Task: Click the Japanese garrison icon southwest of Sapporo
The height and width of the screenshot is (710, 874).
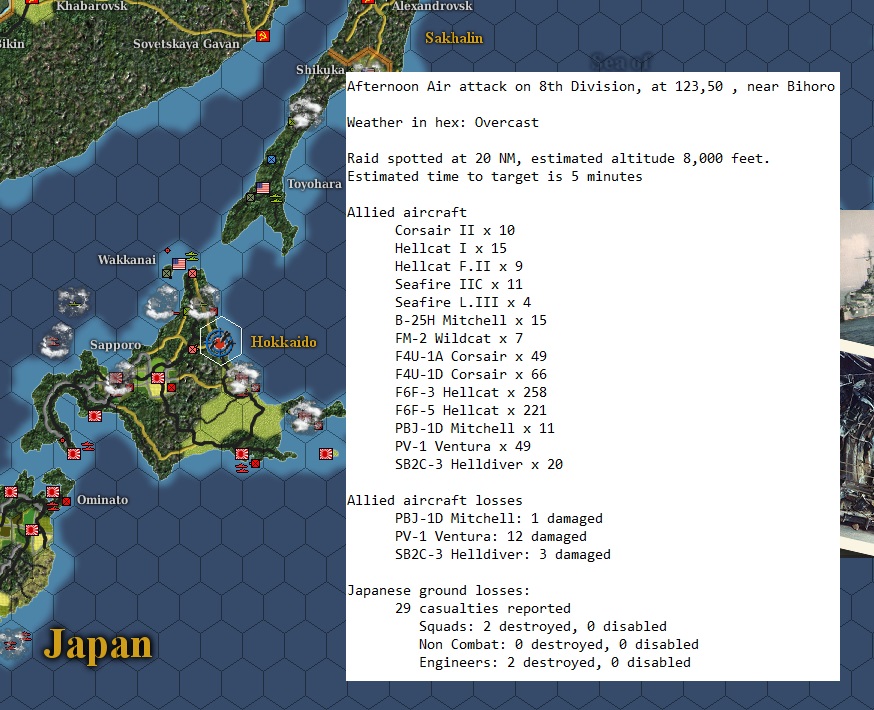Action: [x=95, y=415]
